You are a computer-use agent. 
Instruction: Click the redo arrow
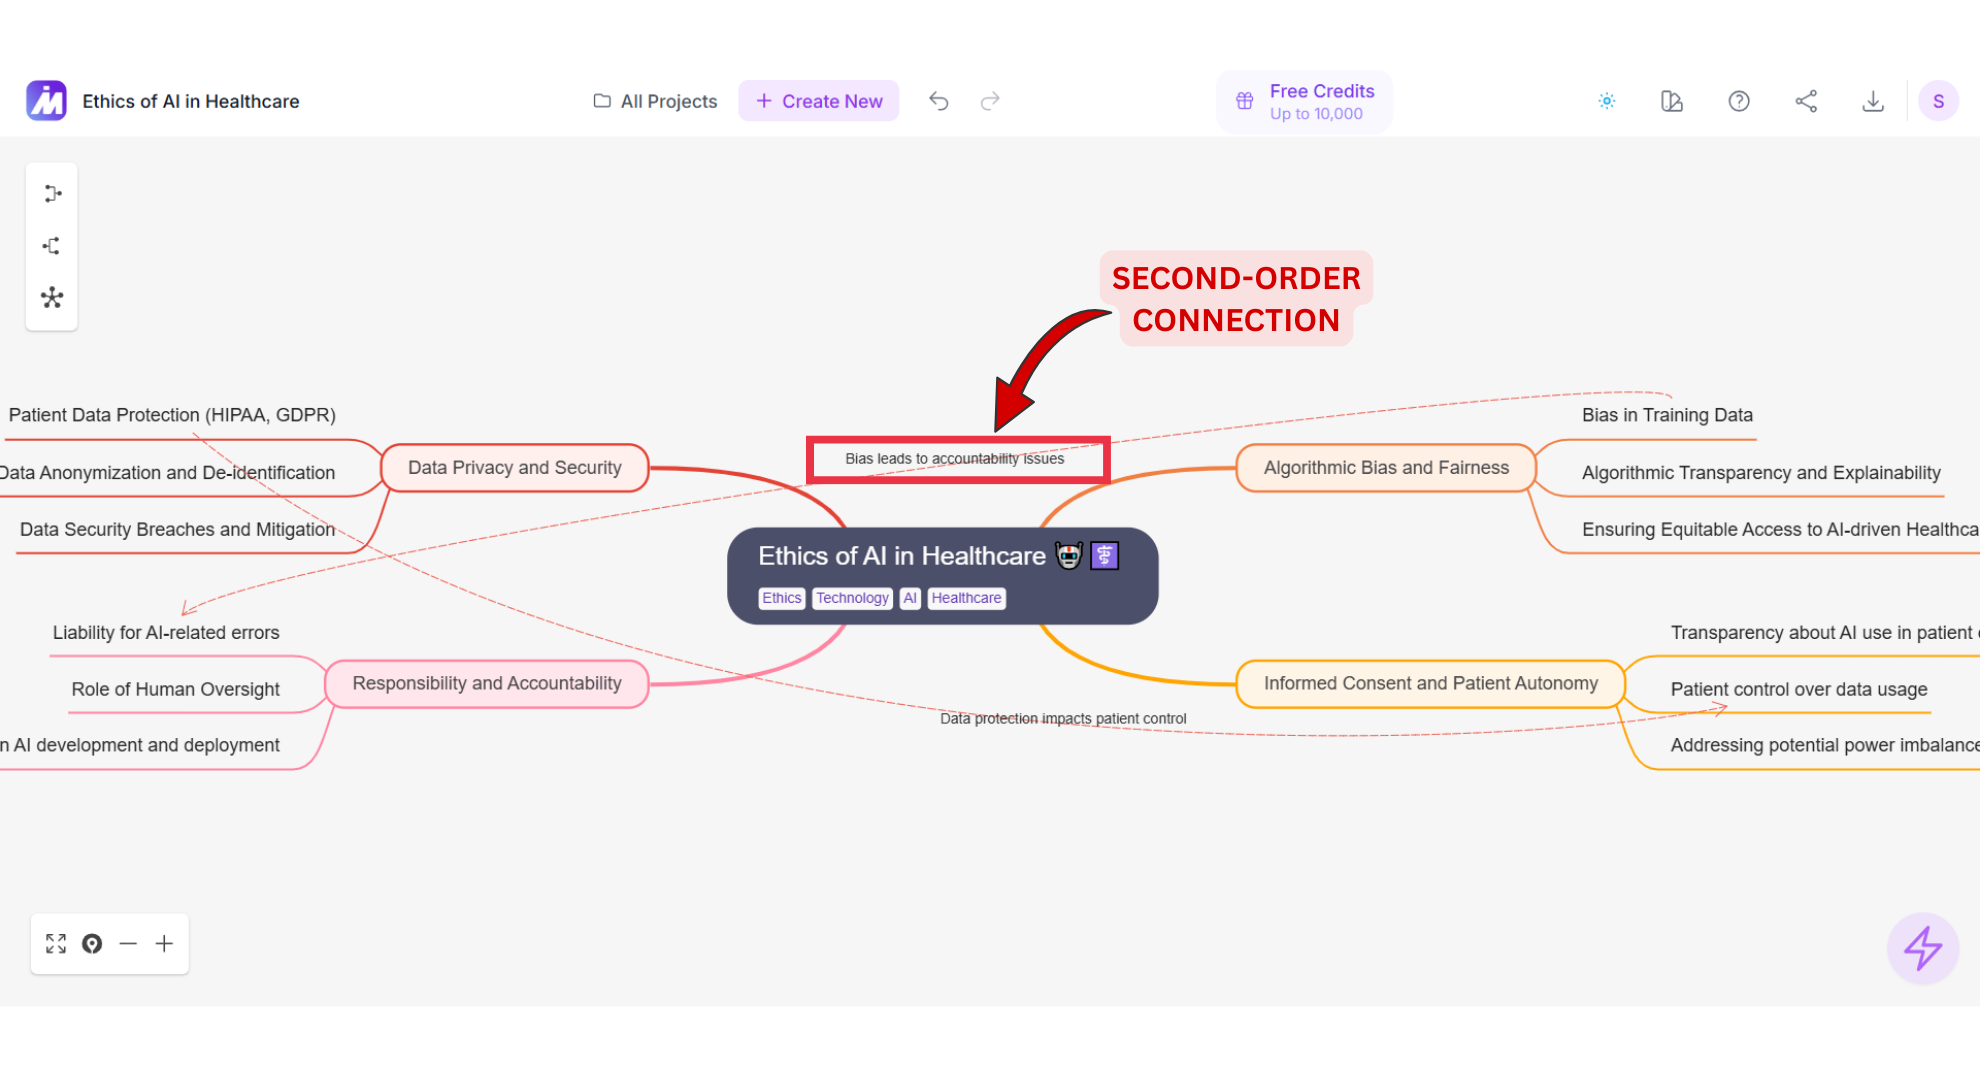point(990,101)
